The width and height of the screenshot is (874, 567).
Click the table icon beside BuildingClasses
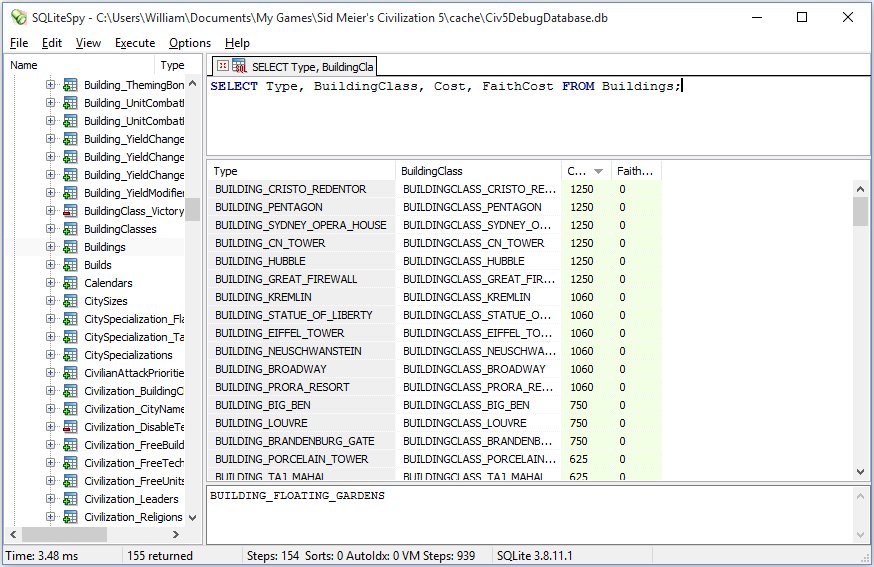point(70,229)
